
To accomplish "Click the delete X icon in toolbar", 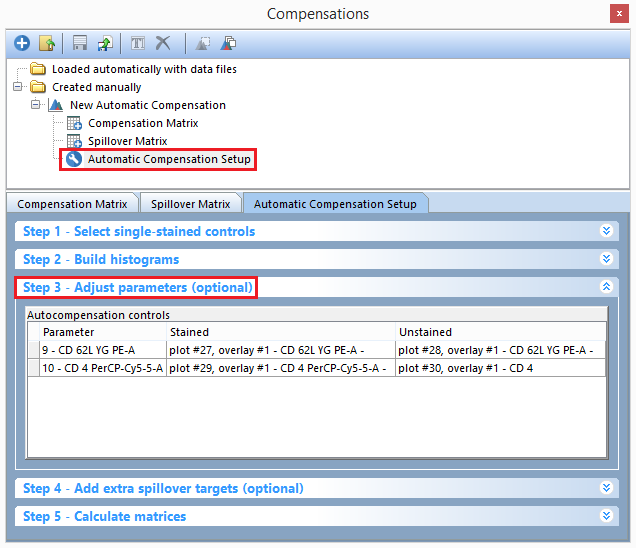I will pos(163,43).
